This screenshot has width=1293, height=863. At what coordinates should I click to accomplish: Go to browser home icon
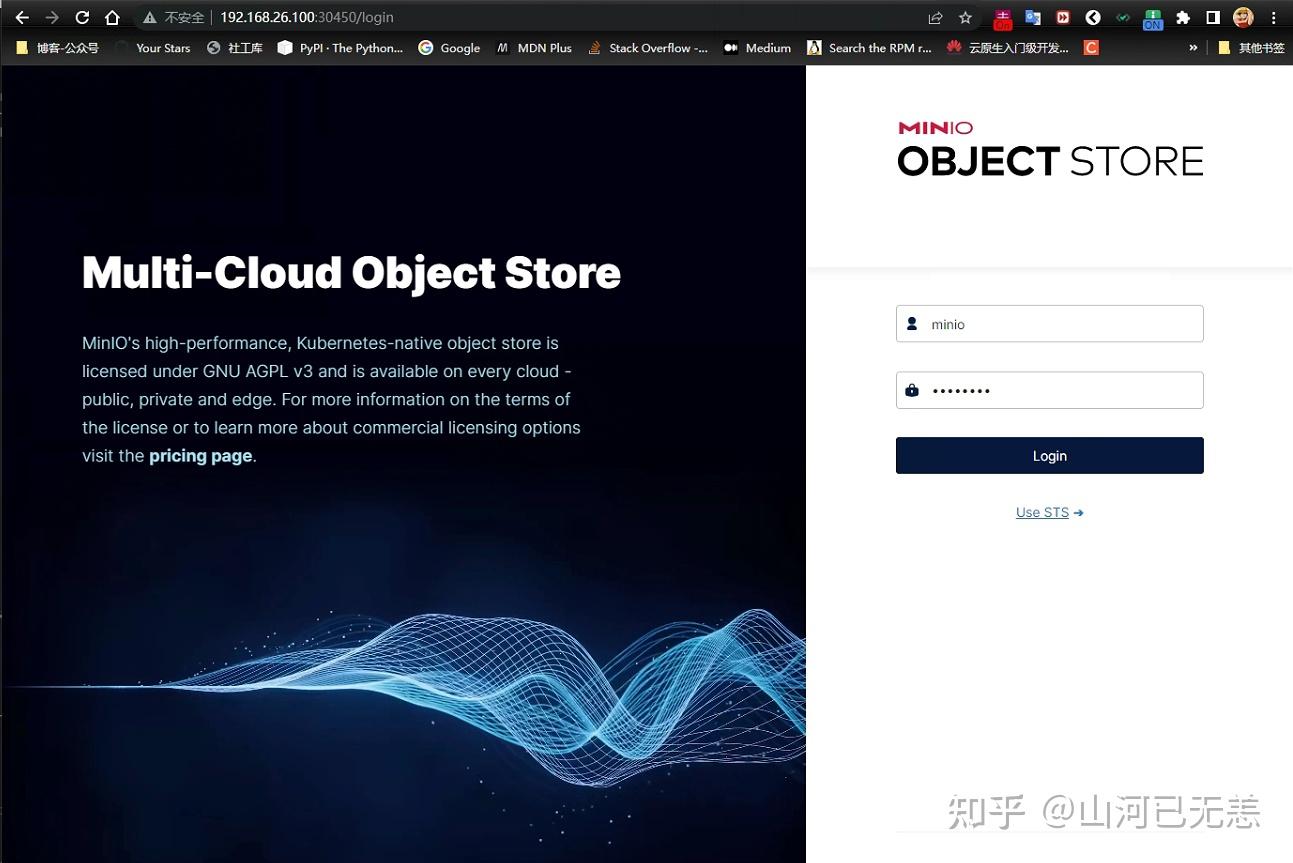112,17
